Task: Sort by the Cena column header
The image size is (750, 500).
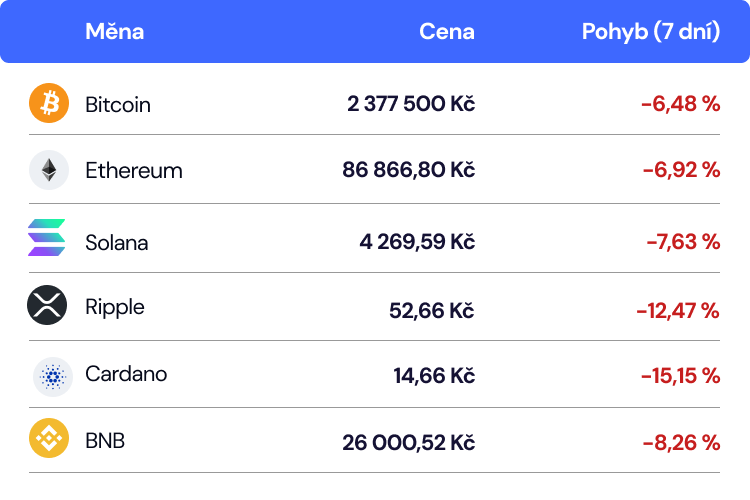Action: click(446, 31)
